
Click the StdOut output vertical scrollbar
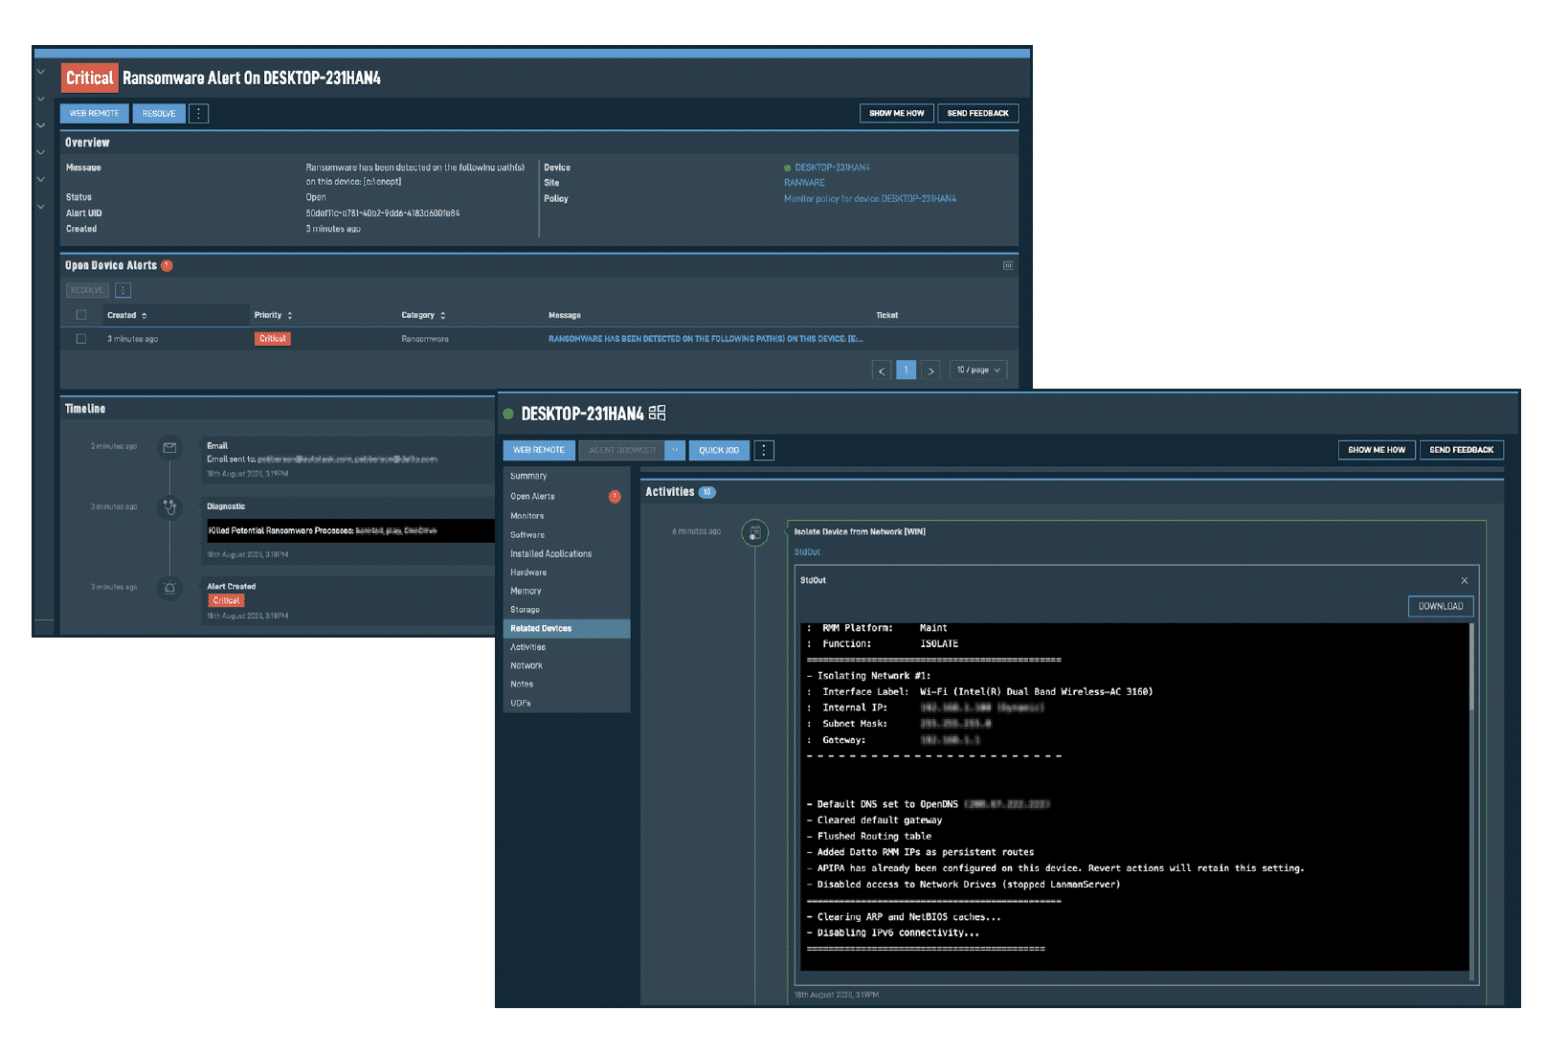tap(1471, 670)
